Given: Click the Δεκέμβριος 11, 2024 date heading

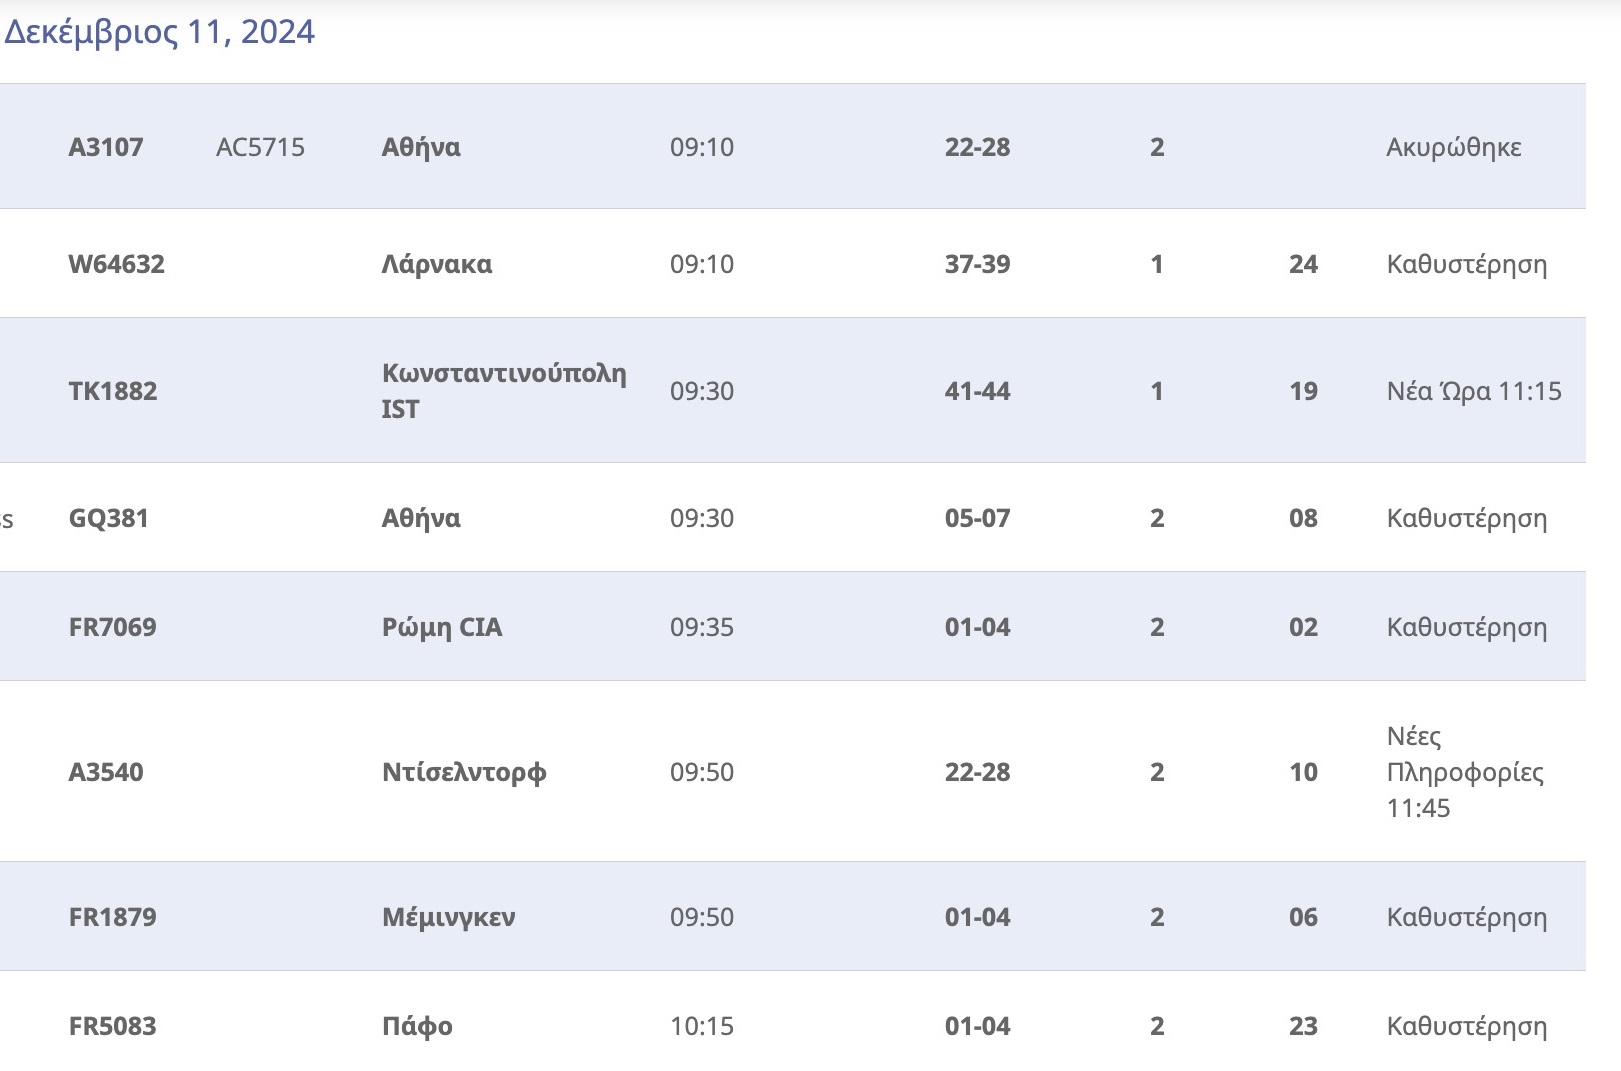Looking at the screenshot, I should pyautogui.click(x=160, y=32).
